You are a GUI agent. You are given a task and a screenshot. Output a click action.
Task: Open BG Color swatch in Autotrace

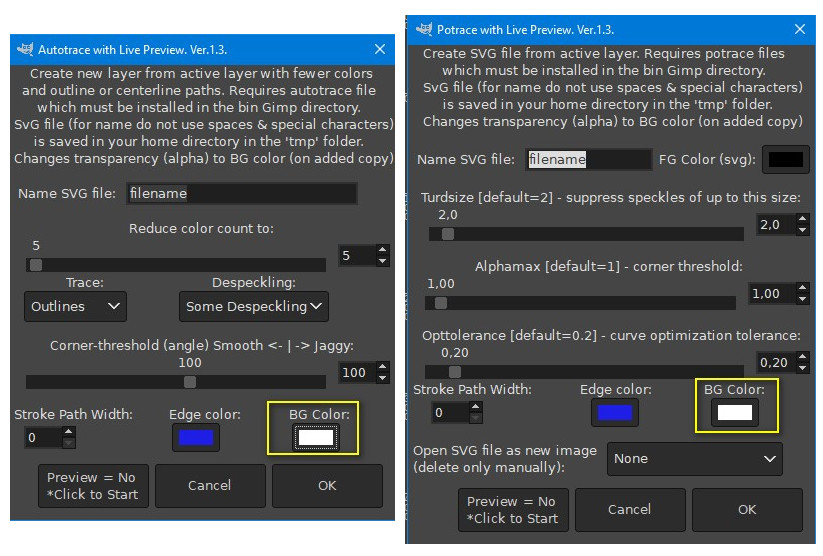pos(315,437)
